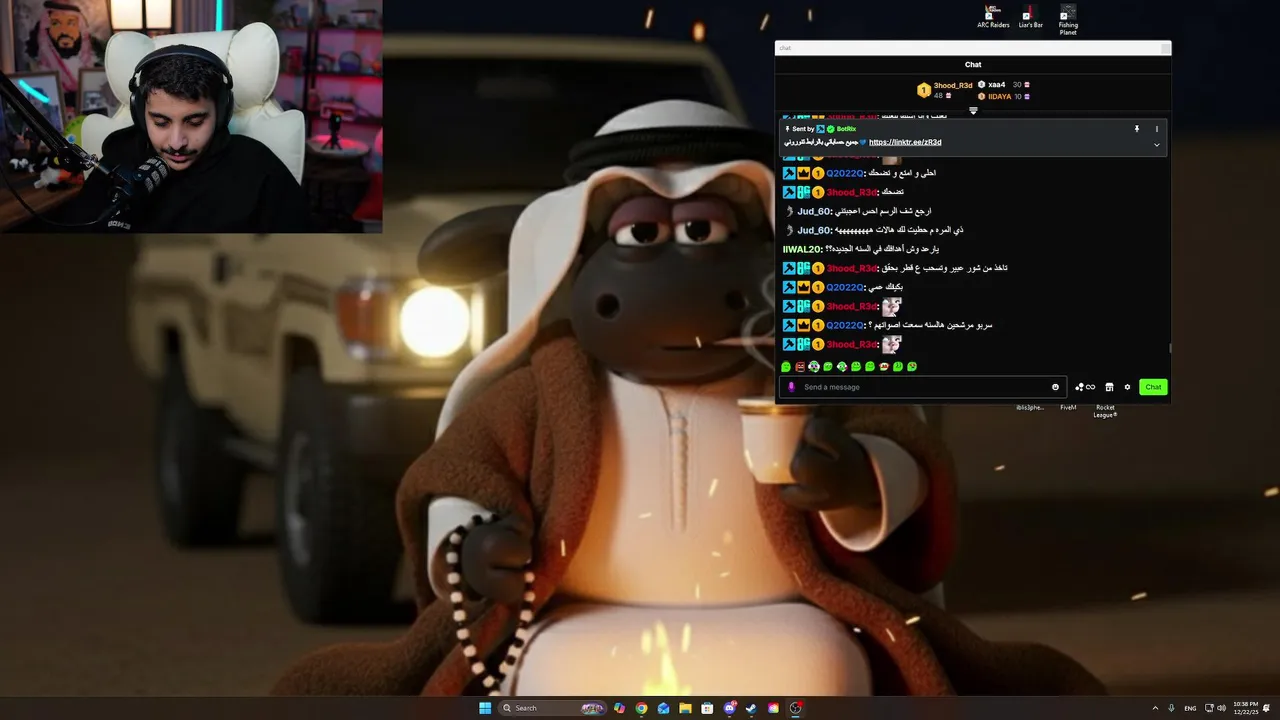The image size is (1280, 720).
Task: Open the ARC Raiders desktop shortcut
Action: [993, 17]
